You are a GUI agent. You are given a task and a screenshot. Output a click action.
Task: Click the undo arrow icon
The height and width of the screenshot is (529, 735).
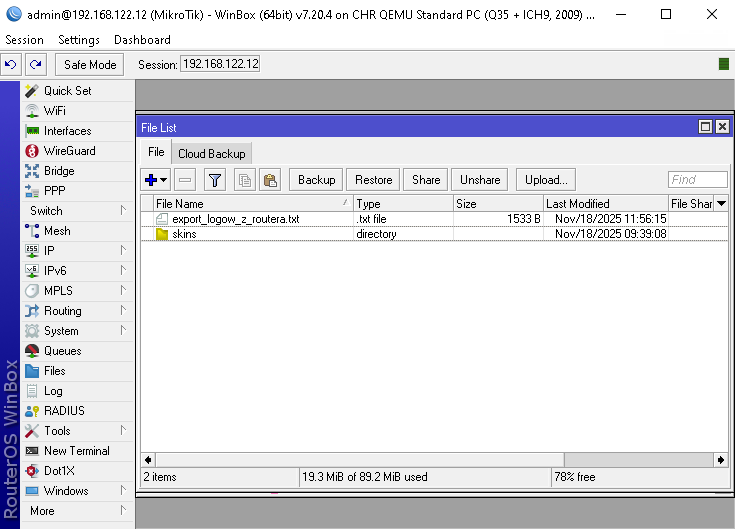click(x=11, y=64)
